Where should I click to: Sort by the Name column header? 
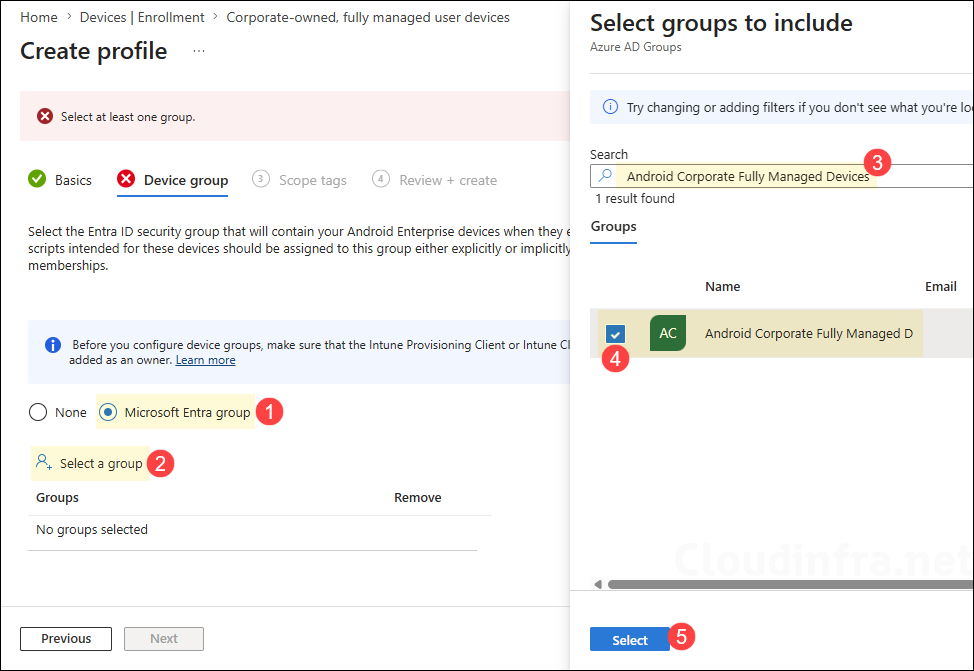click(722, 286)
